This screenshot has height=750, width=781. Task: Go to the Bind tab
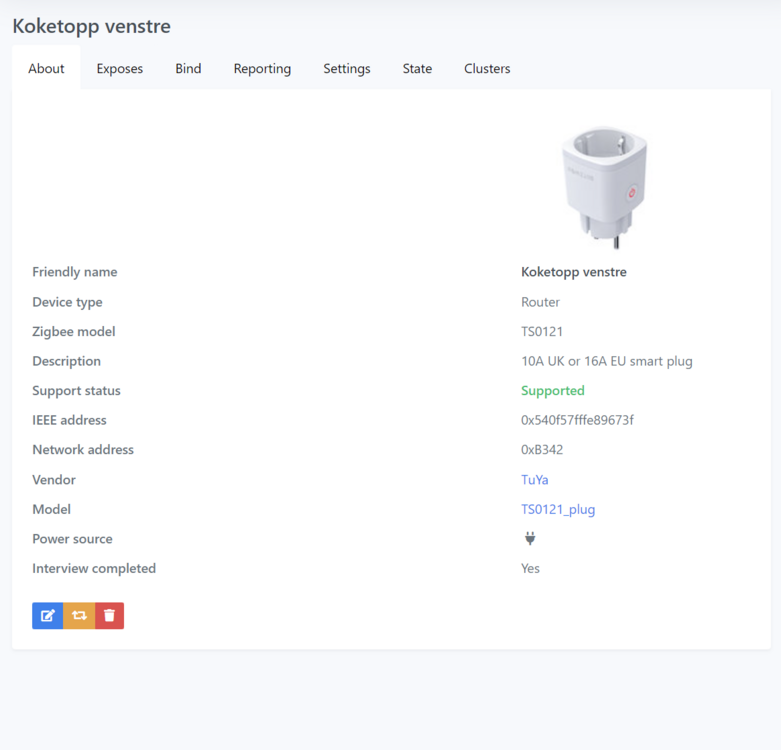click(188, 69)
